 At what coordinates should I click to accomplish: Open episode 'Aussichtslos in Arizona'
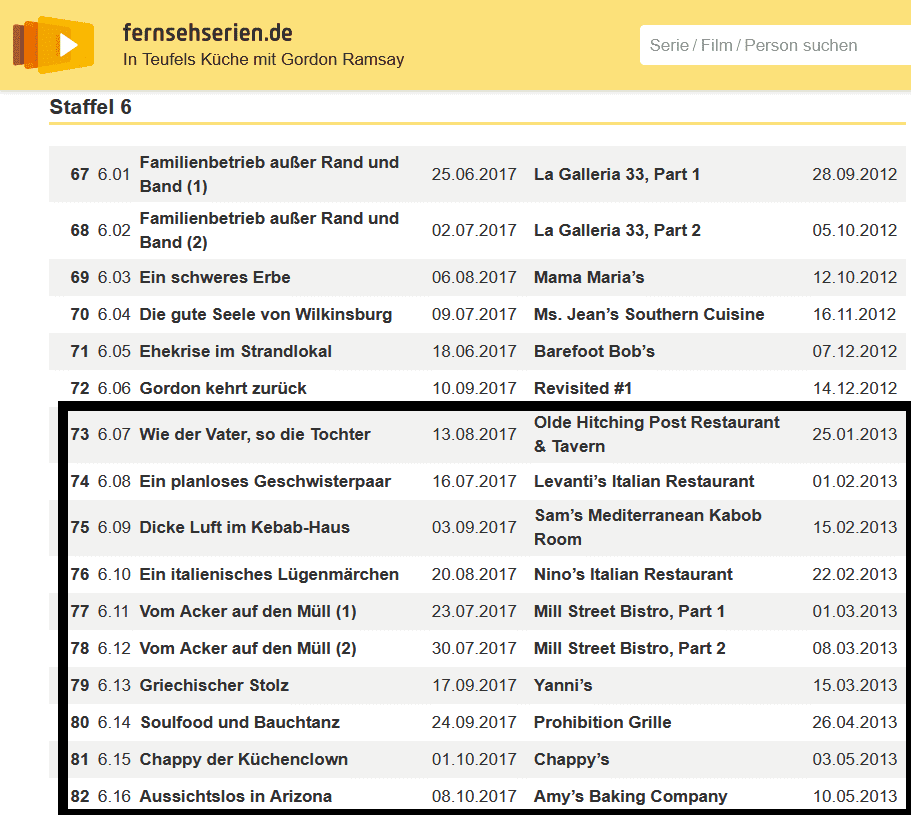(x=235, y=796)
